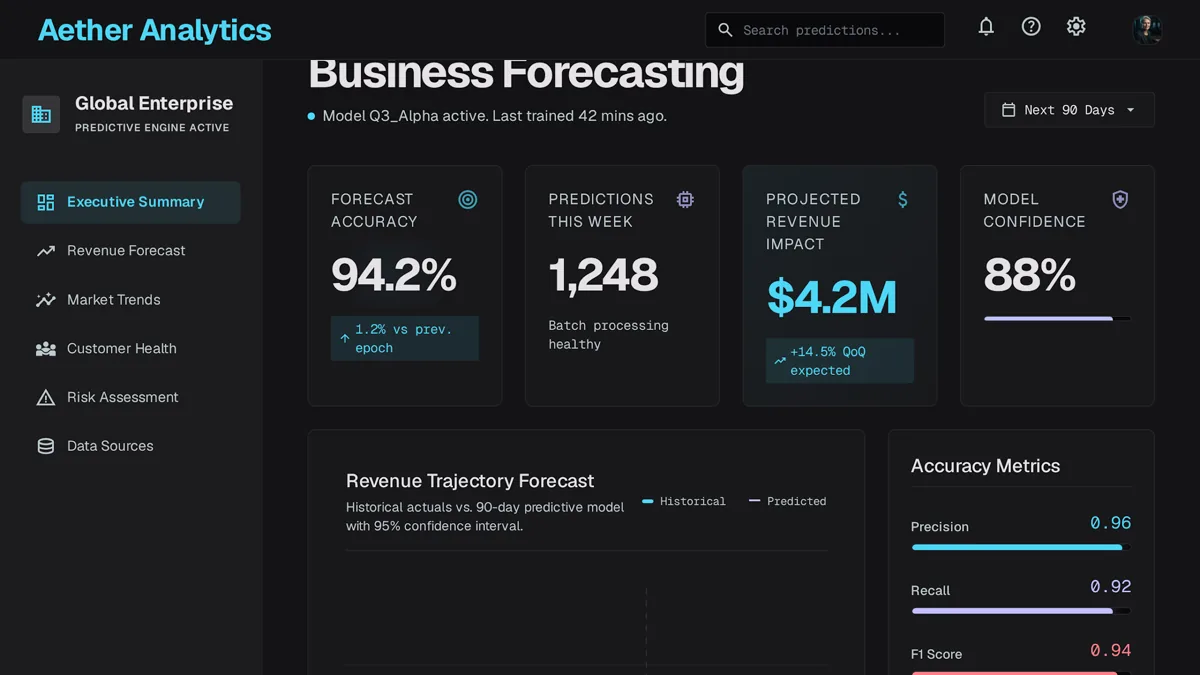
Task: Click the Aether Analytics logo link
Action: 155,30
